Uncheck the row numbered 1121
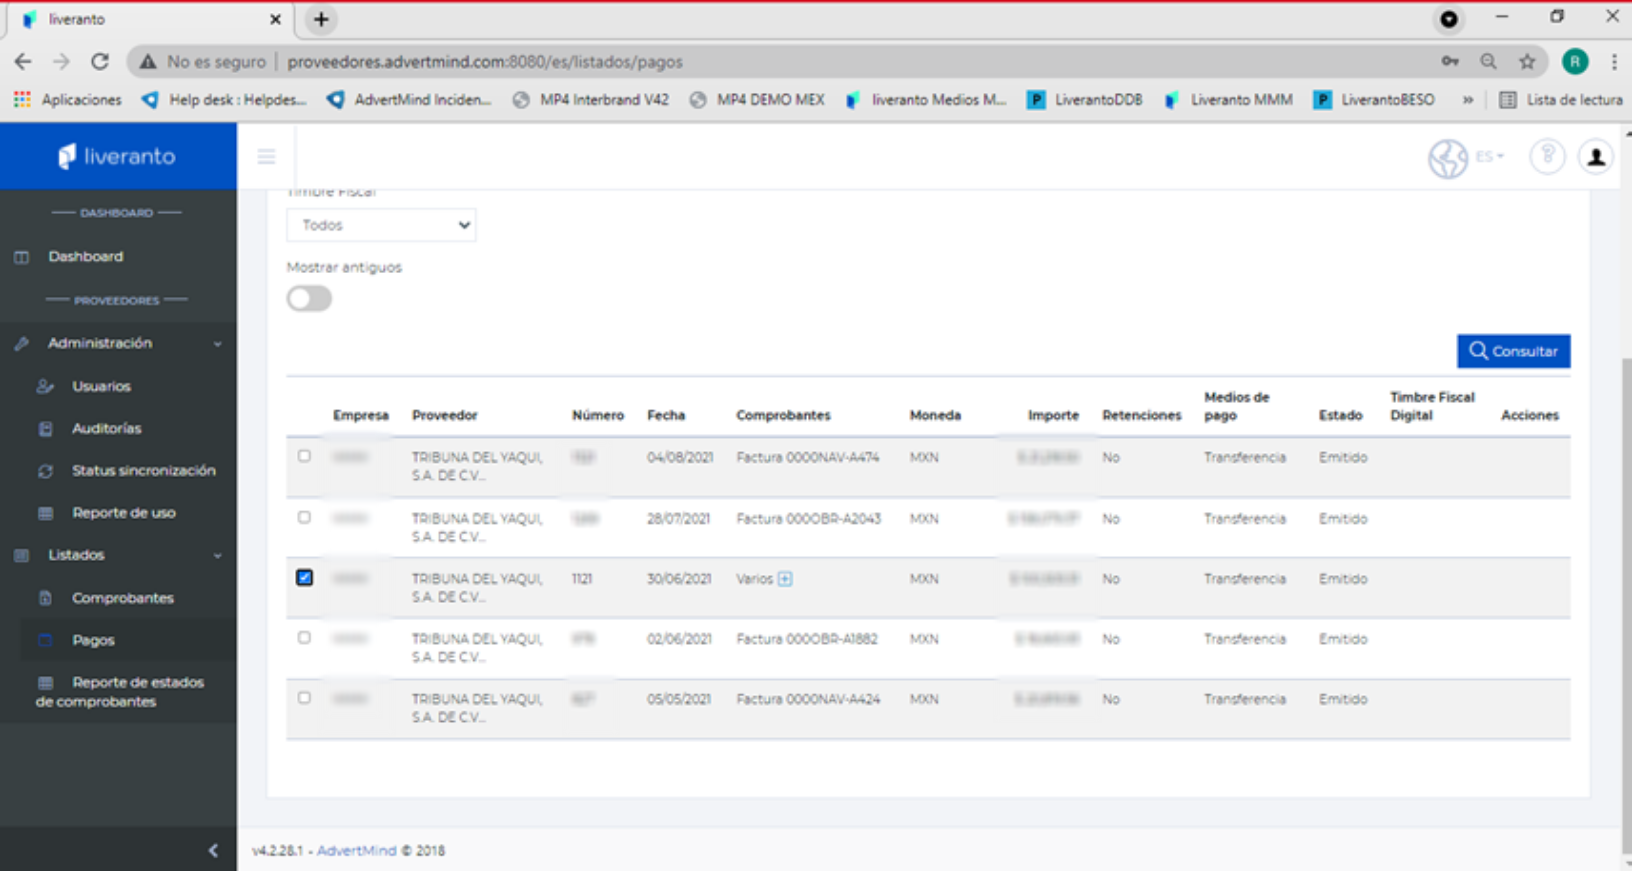1632x871 pixels. [304, 578]
